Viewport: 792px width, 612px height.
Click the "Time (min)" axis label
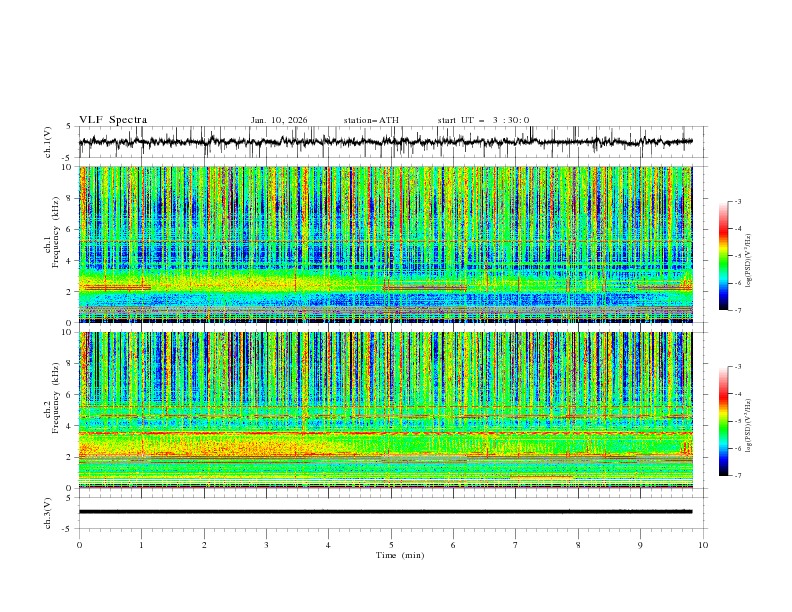400,555
